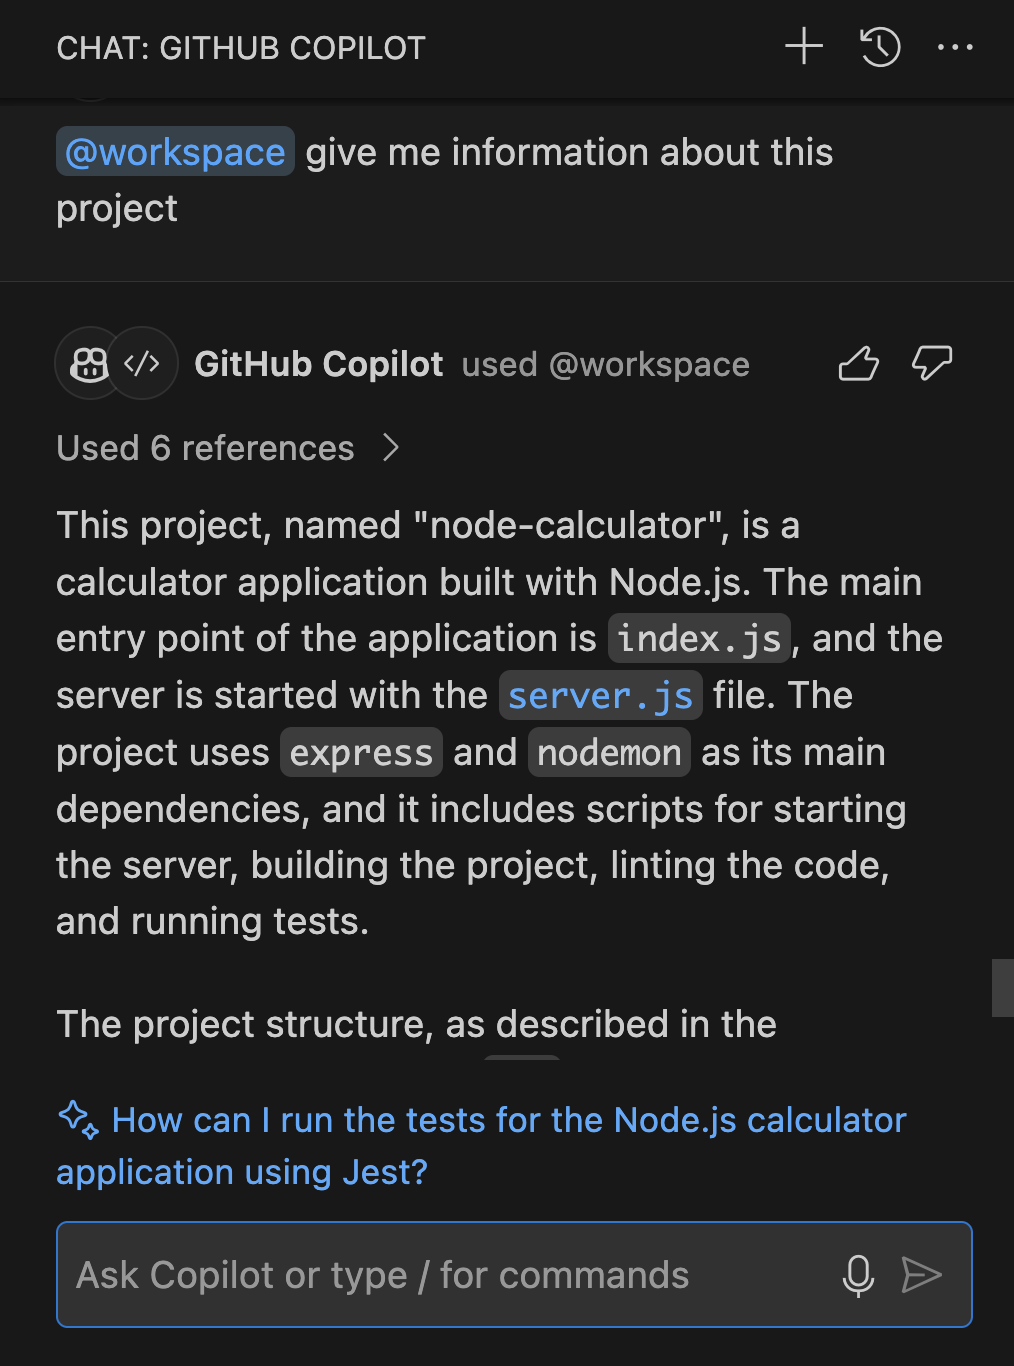Click the sparkle icon beside suggested question
This screenshot has width=1014, height=1366.
(78, 1120)
